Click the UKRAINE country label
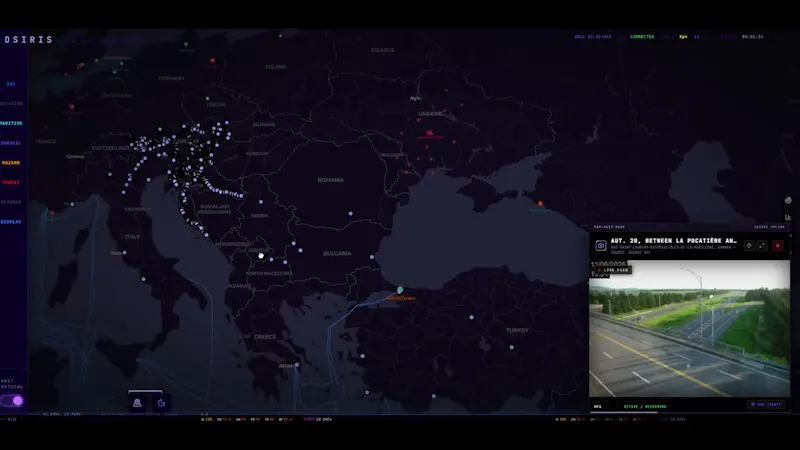Viewport: 800px width, 450px height. [x=431, y=114]
